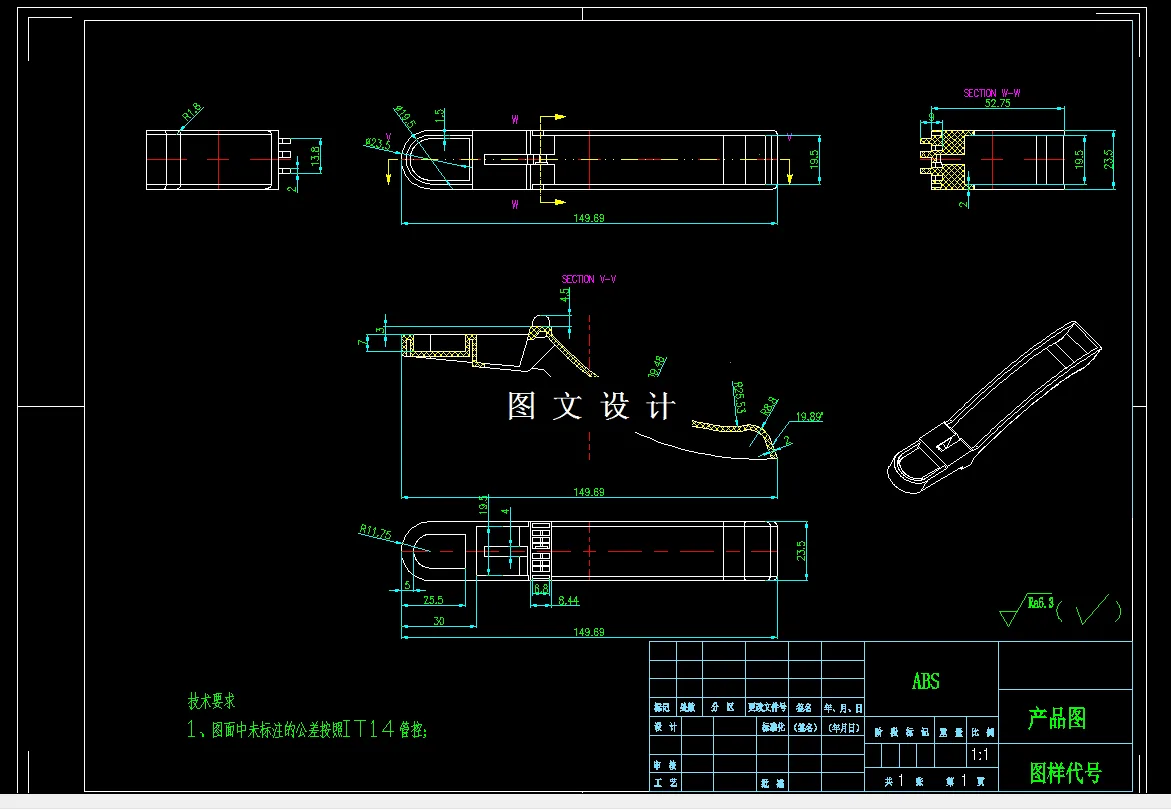Click the 6.8 dimension value
The width and height of the screenshot is (1171, 810).
[541, 588]
